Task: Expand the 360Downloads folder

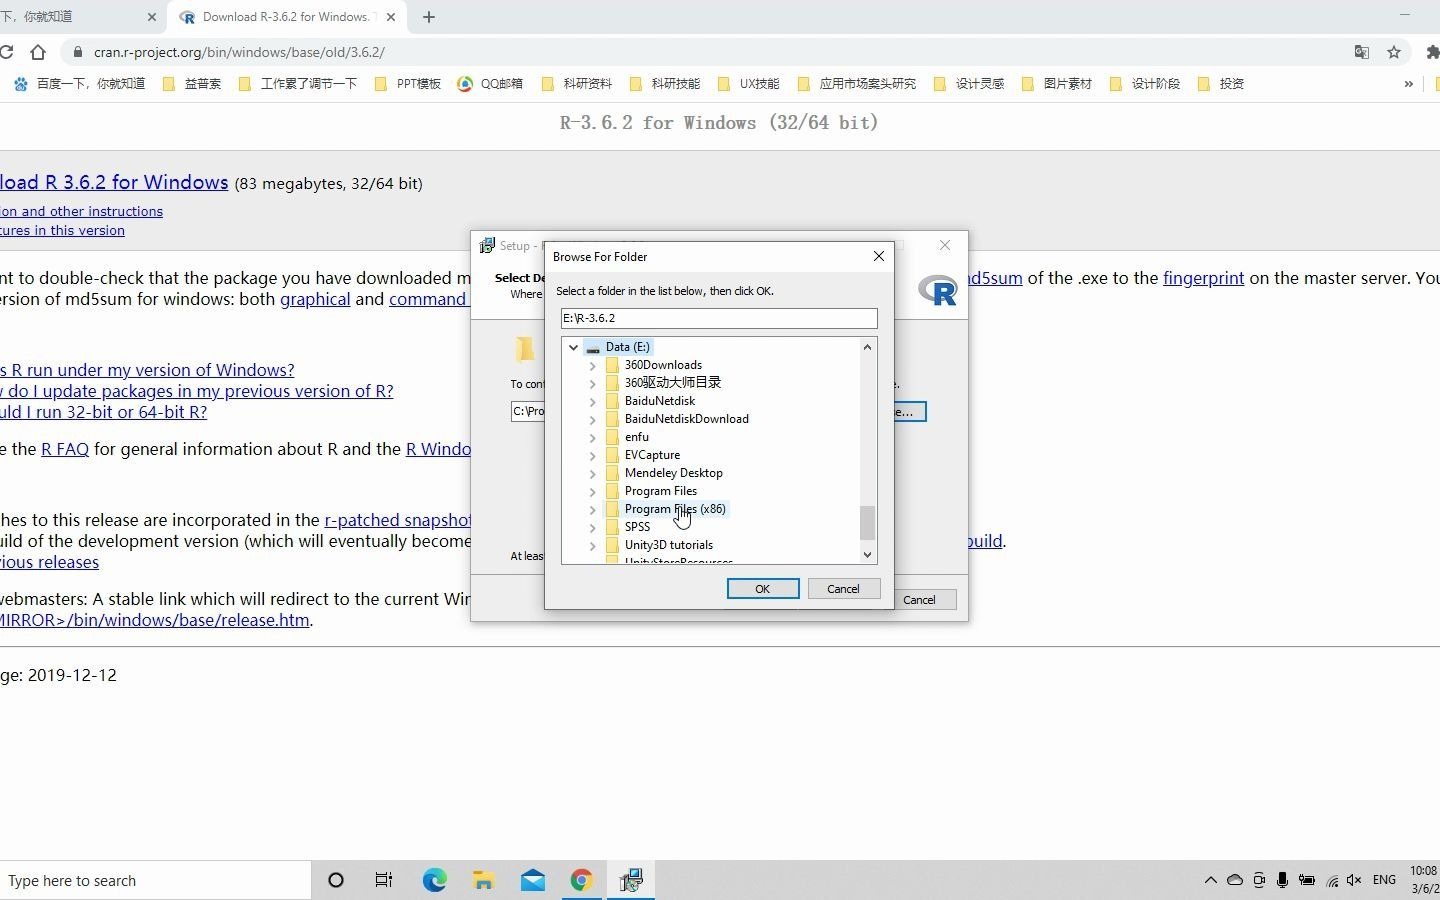Action: [x=592, y=365]
